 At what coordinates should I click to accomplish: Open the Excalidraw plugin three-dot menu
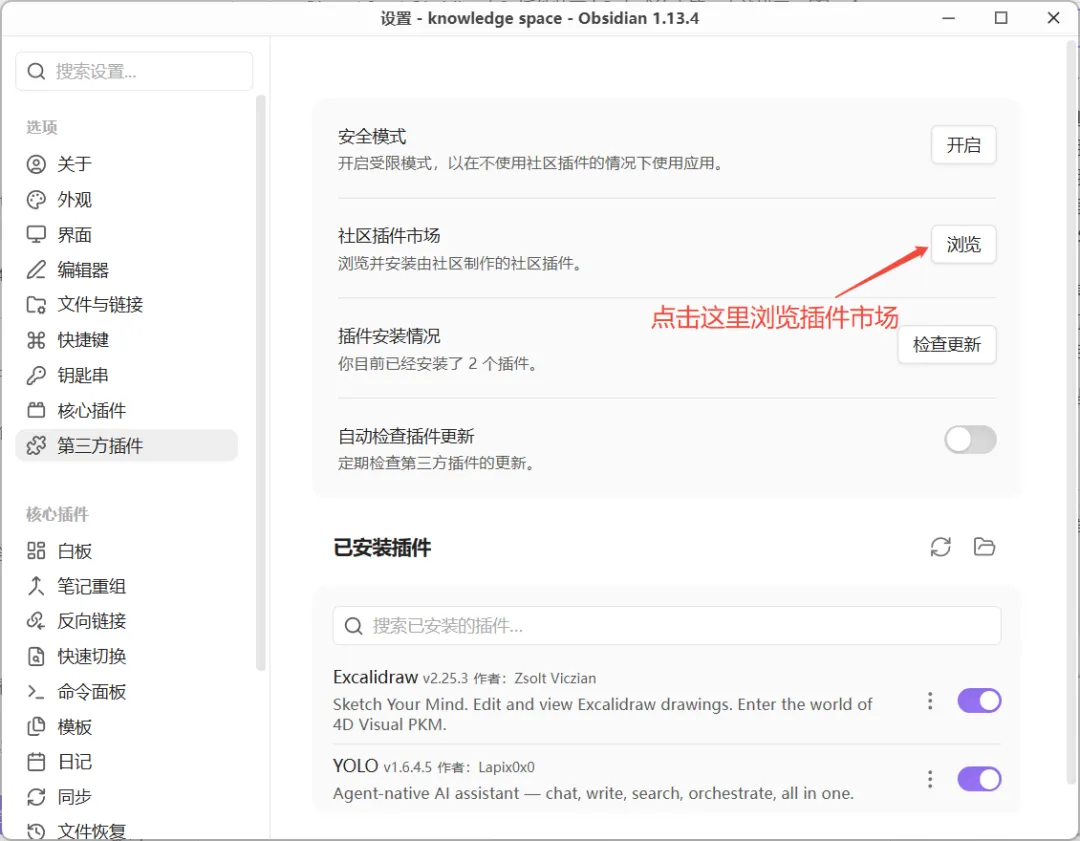point(930,700)
